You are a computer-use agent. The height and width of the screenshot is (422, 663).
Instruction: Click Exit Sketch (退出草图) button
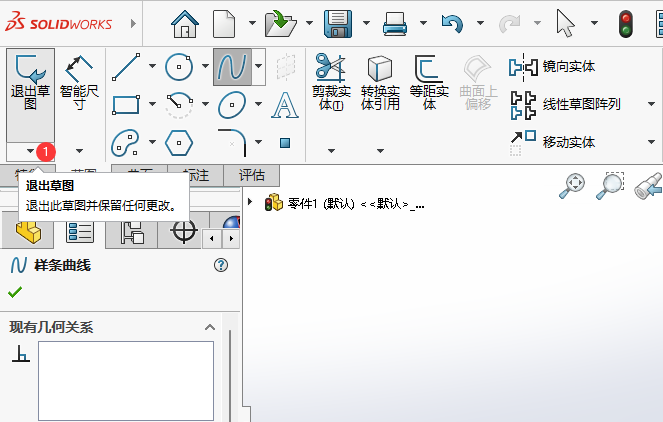pos(30,95)
